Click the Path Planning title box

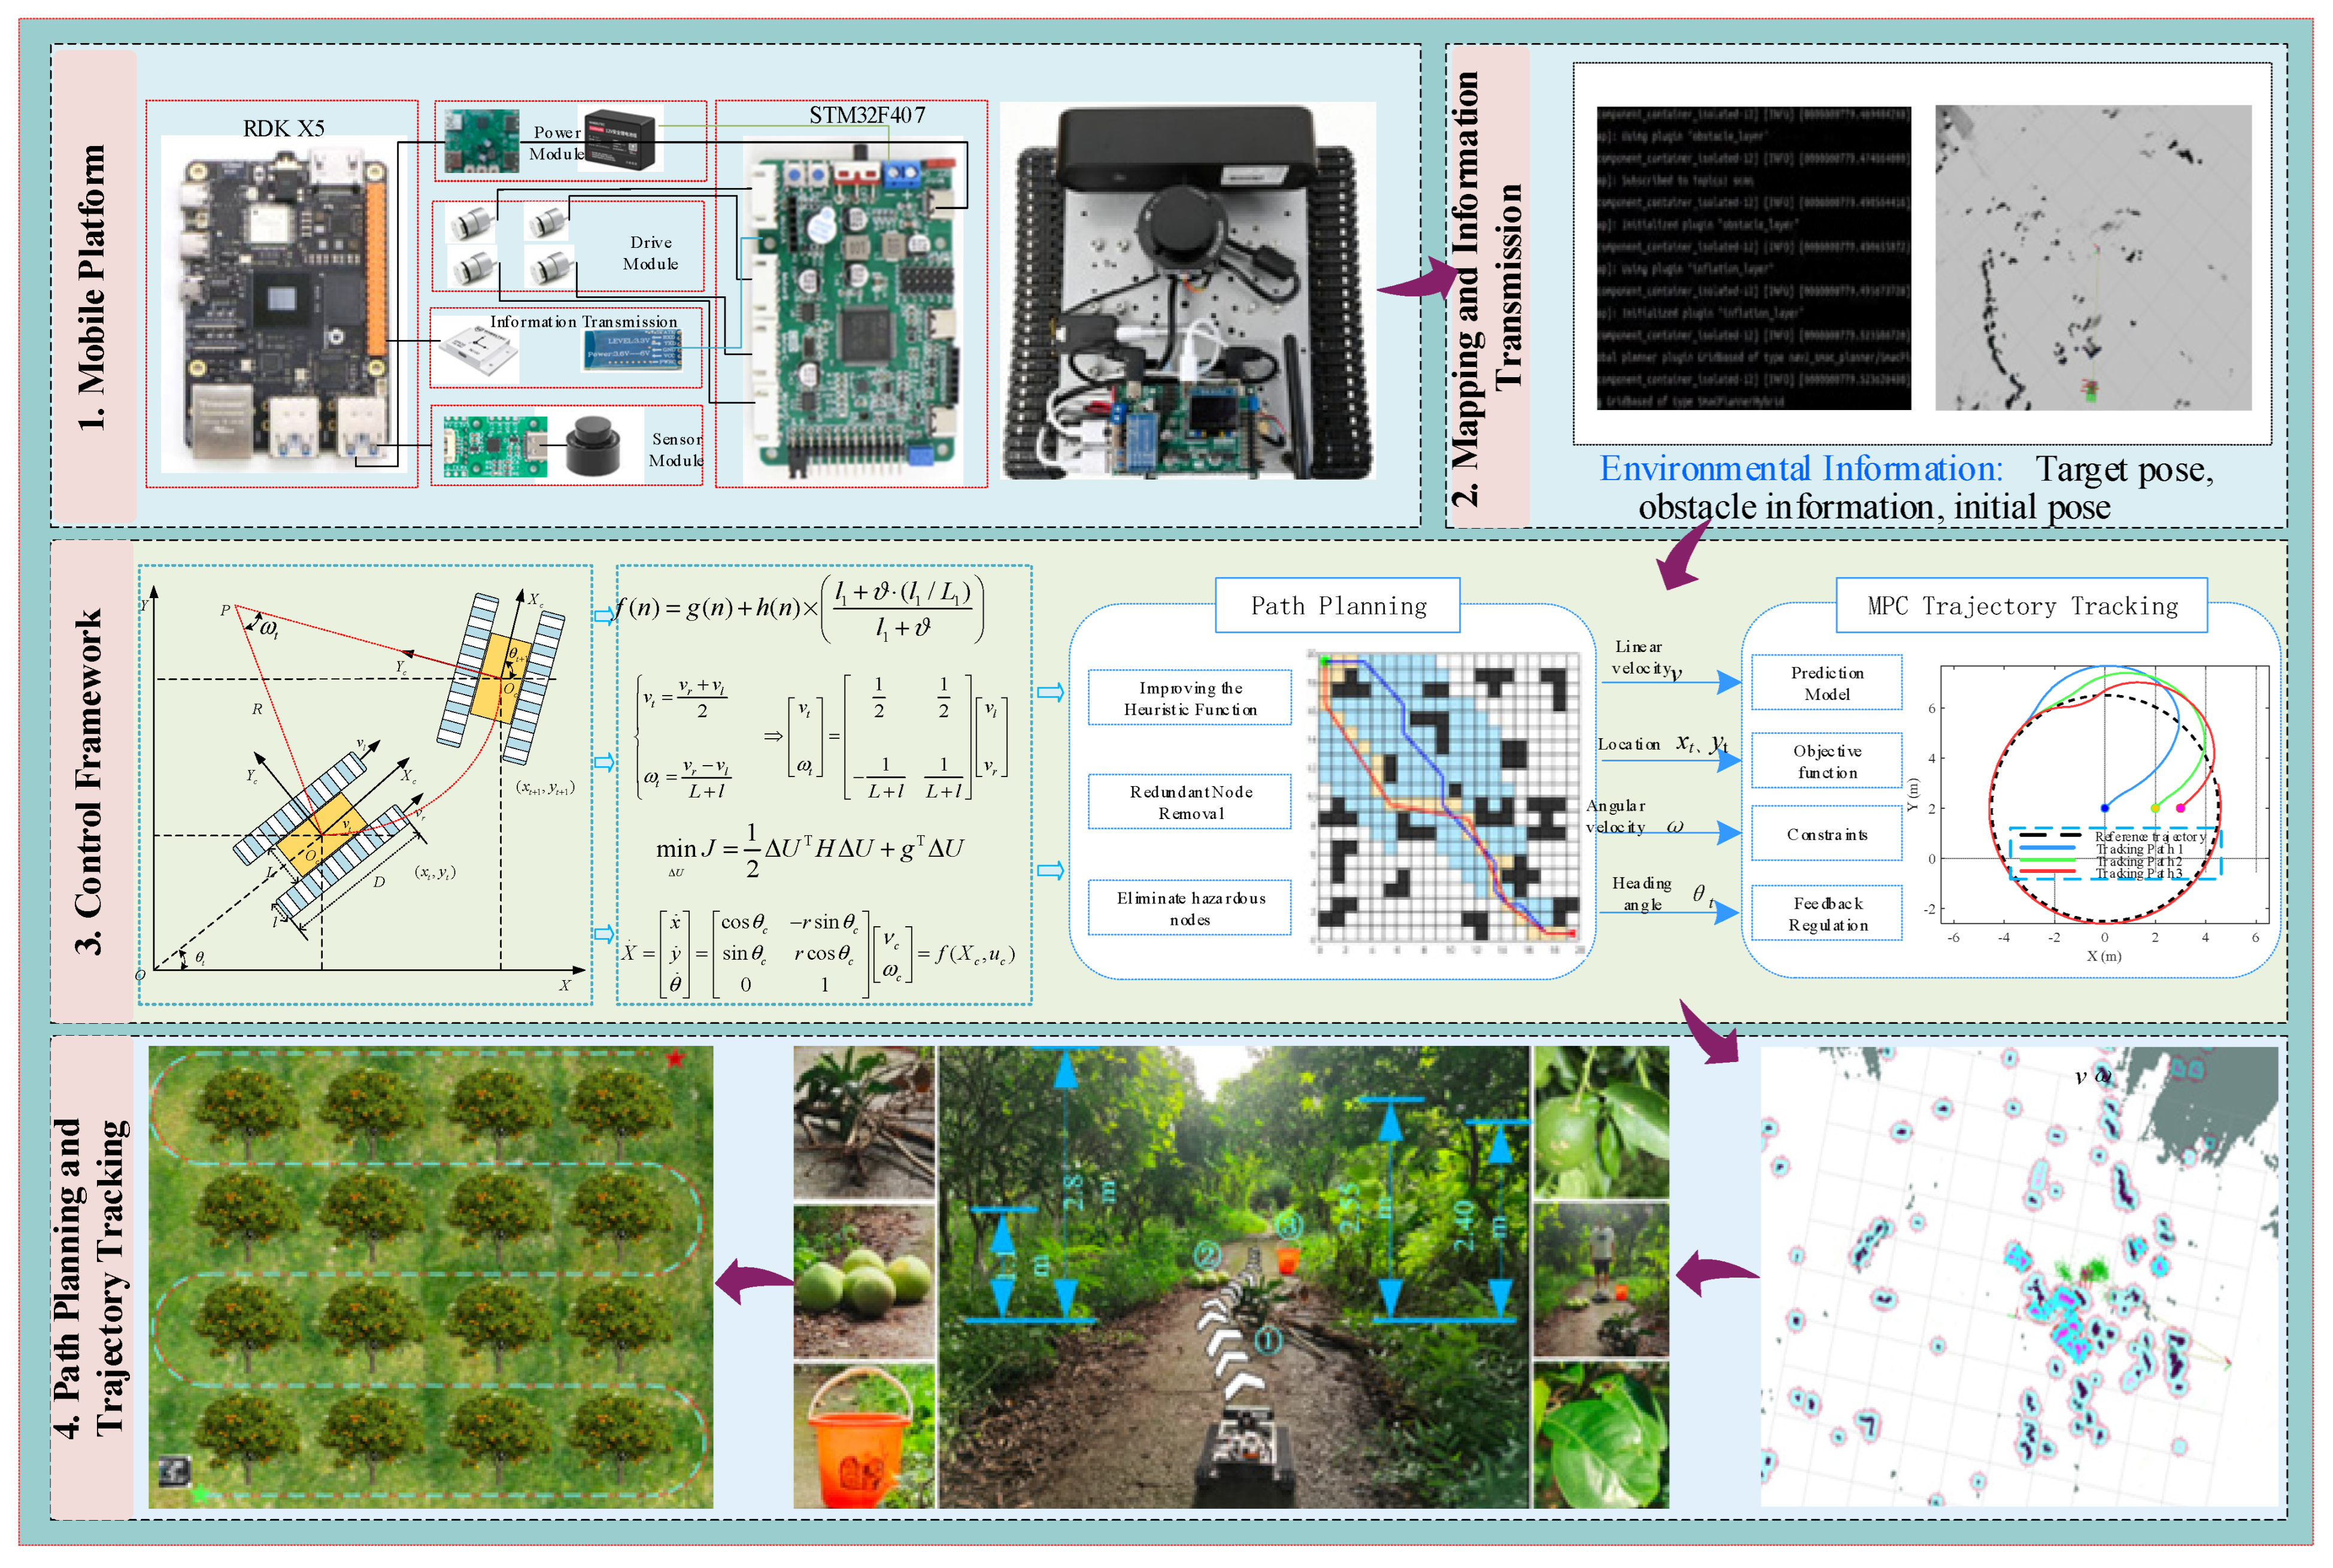coord(1338,605)
